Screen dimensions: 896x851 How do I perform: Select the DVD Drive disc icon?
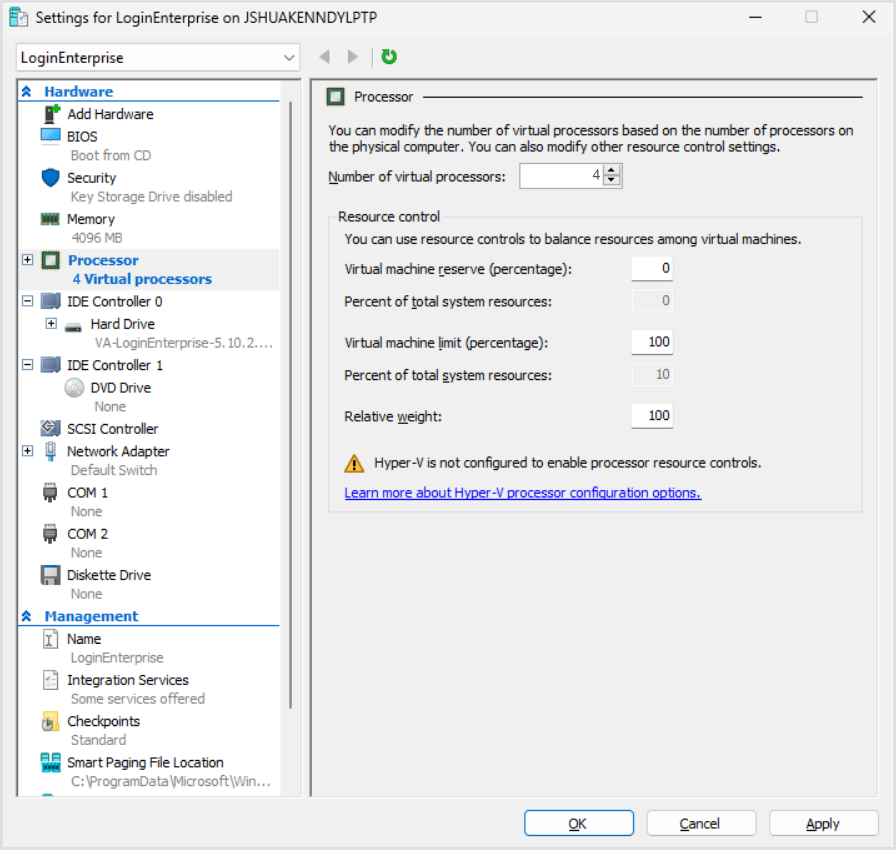pyautogui.click(x=74, y=388)
